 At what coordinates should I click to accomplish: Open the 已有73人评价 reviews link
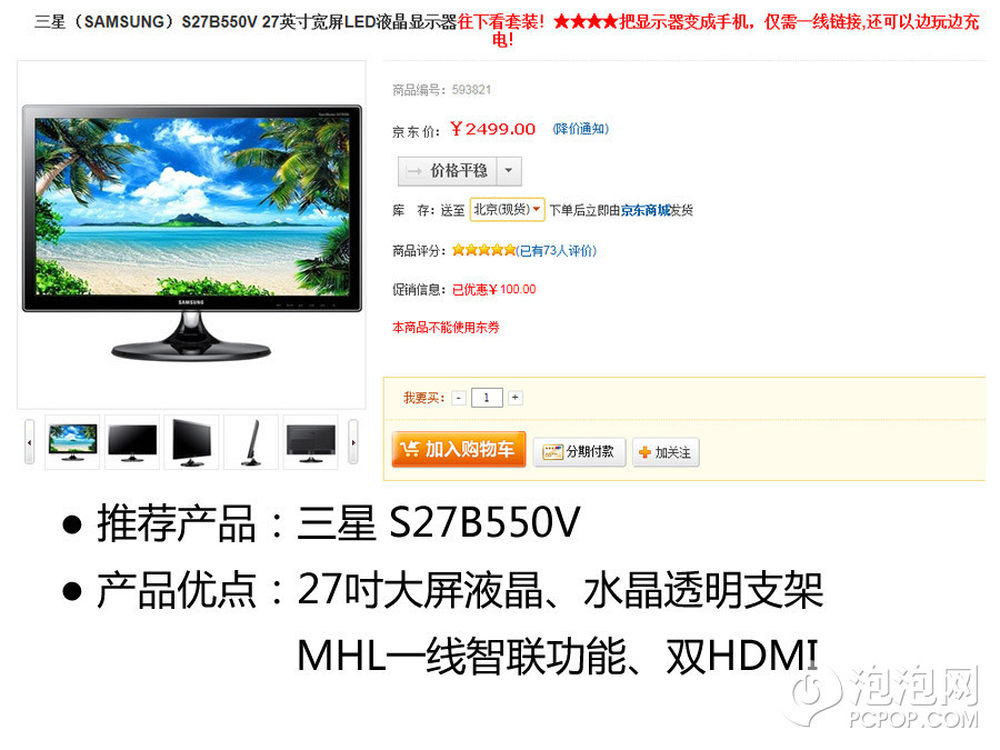click(556, 251)
